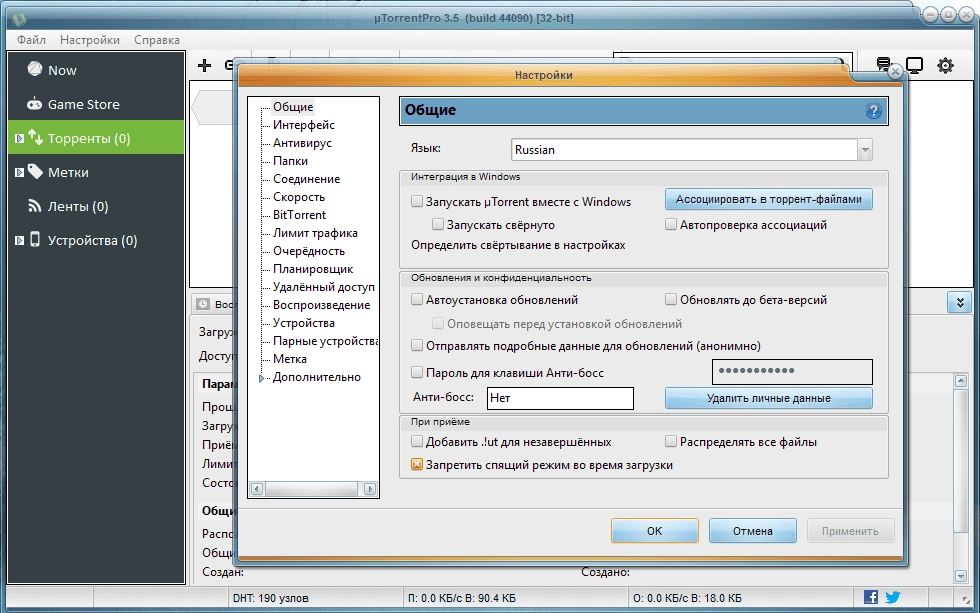Open the Файл menu
The image size is (980, 613).
point(31,40)
